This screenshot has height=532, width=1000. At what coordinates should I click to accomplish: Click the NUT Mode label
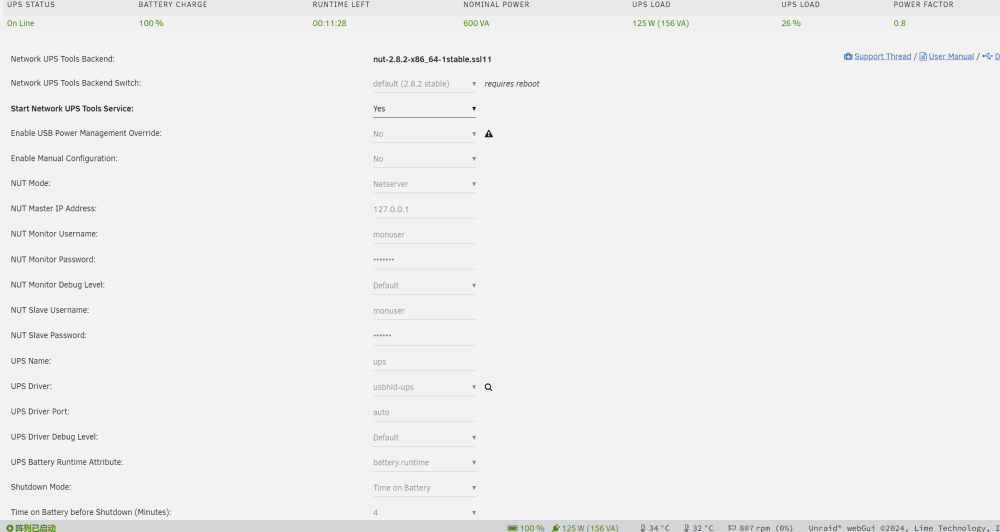coord(31,184)
